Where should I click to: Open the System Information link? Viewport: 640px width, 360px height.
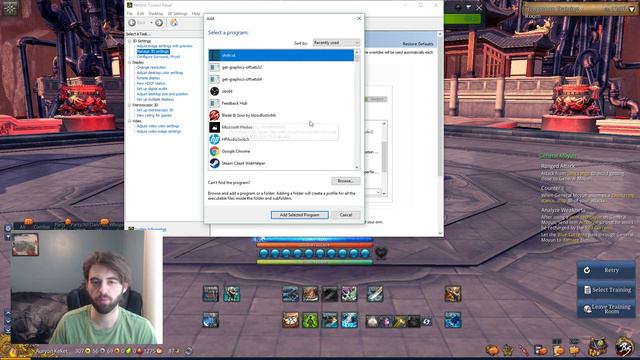(150, 229)
